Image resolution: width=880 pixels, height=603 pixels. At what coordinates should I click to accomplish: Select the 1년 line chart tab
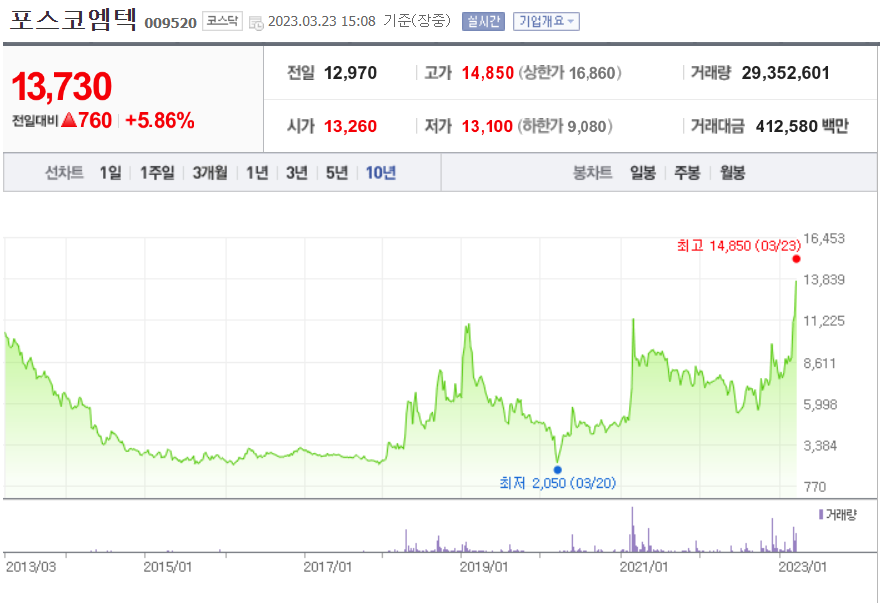[x=257, y=173]
